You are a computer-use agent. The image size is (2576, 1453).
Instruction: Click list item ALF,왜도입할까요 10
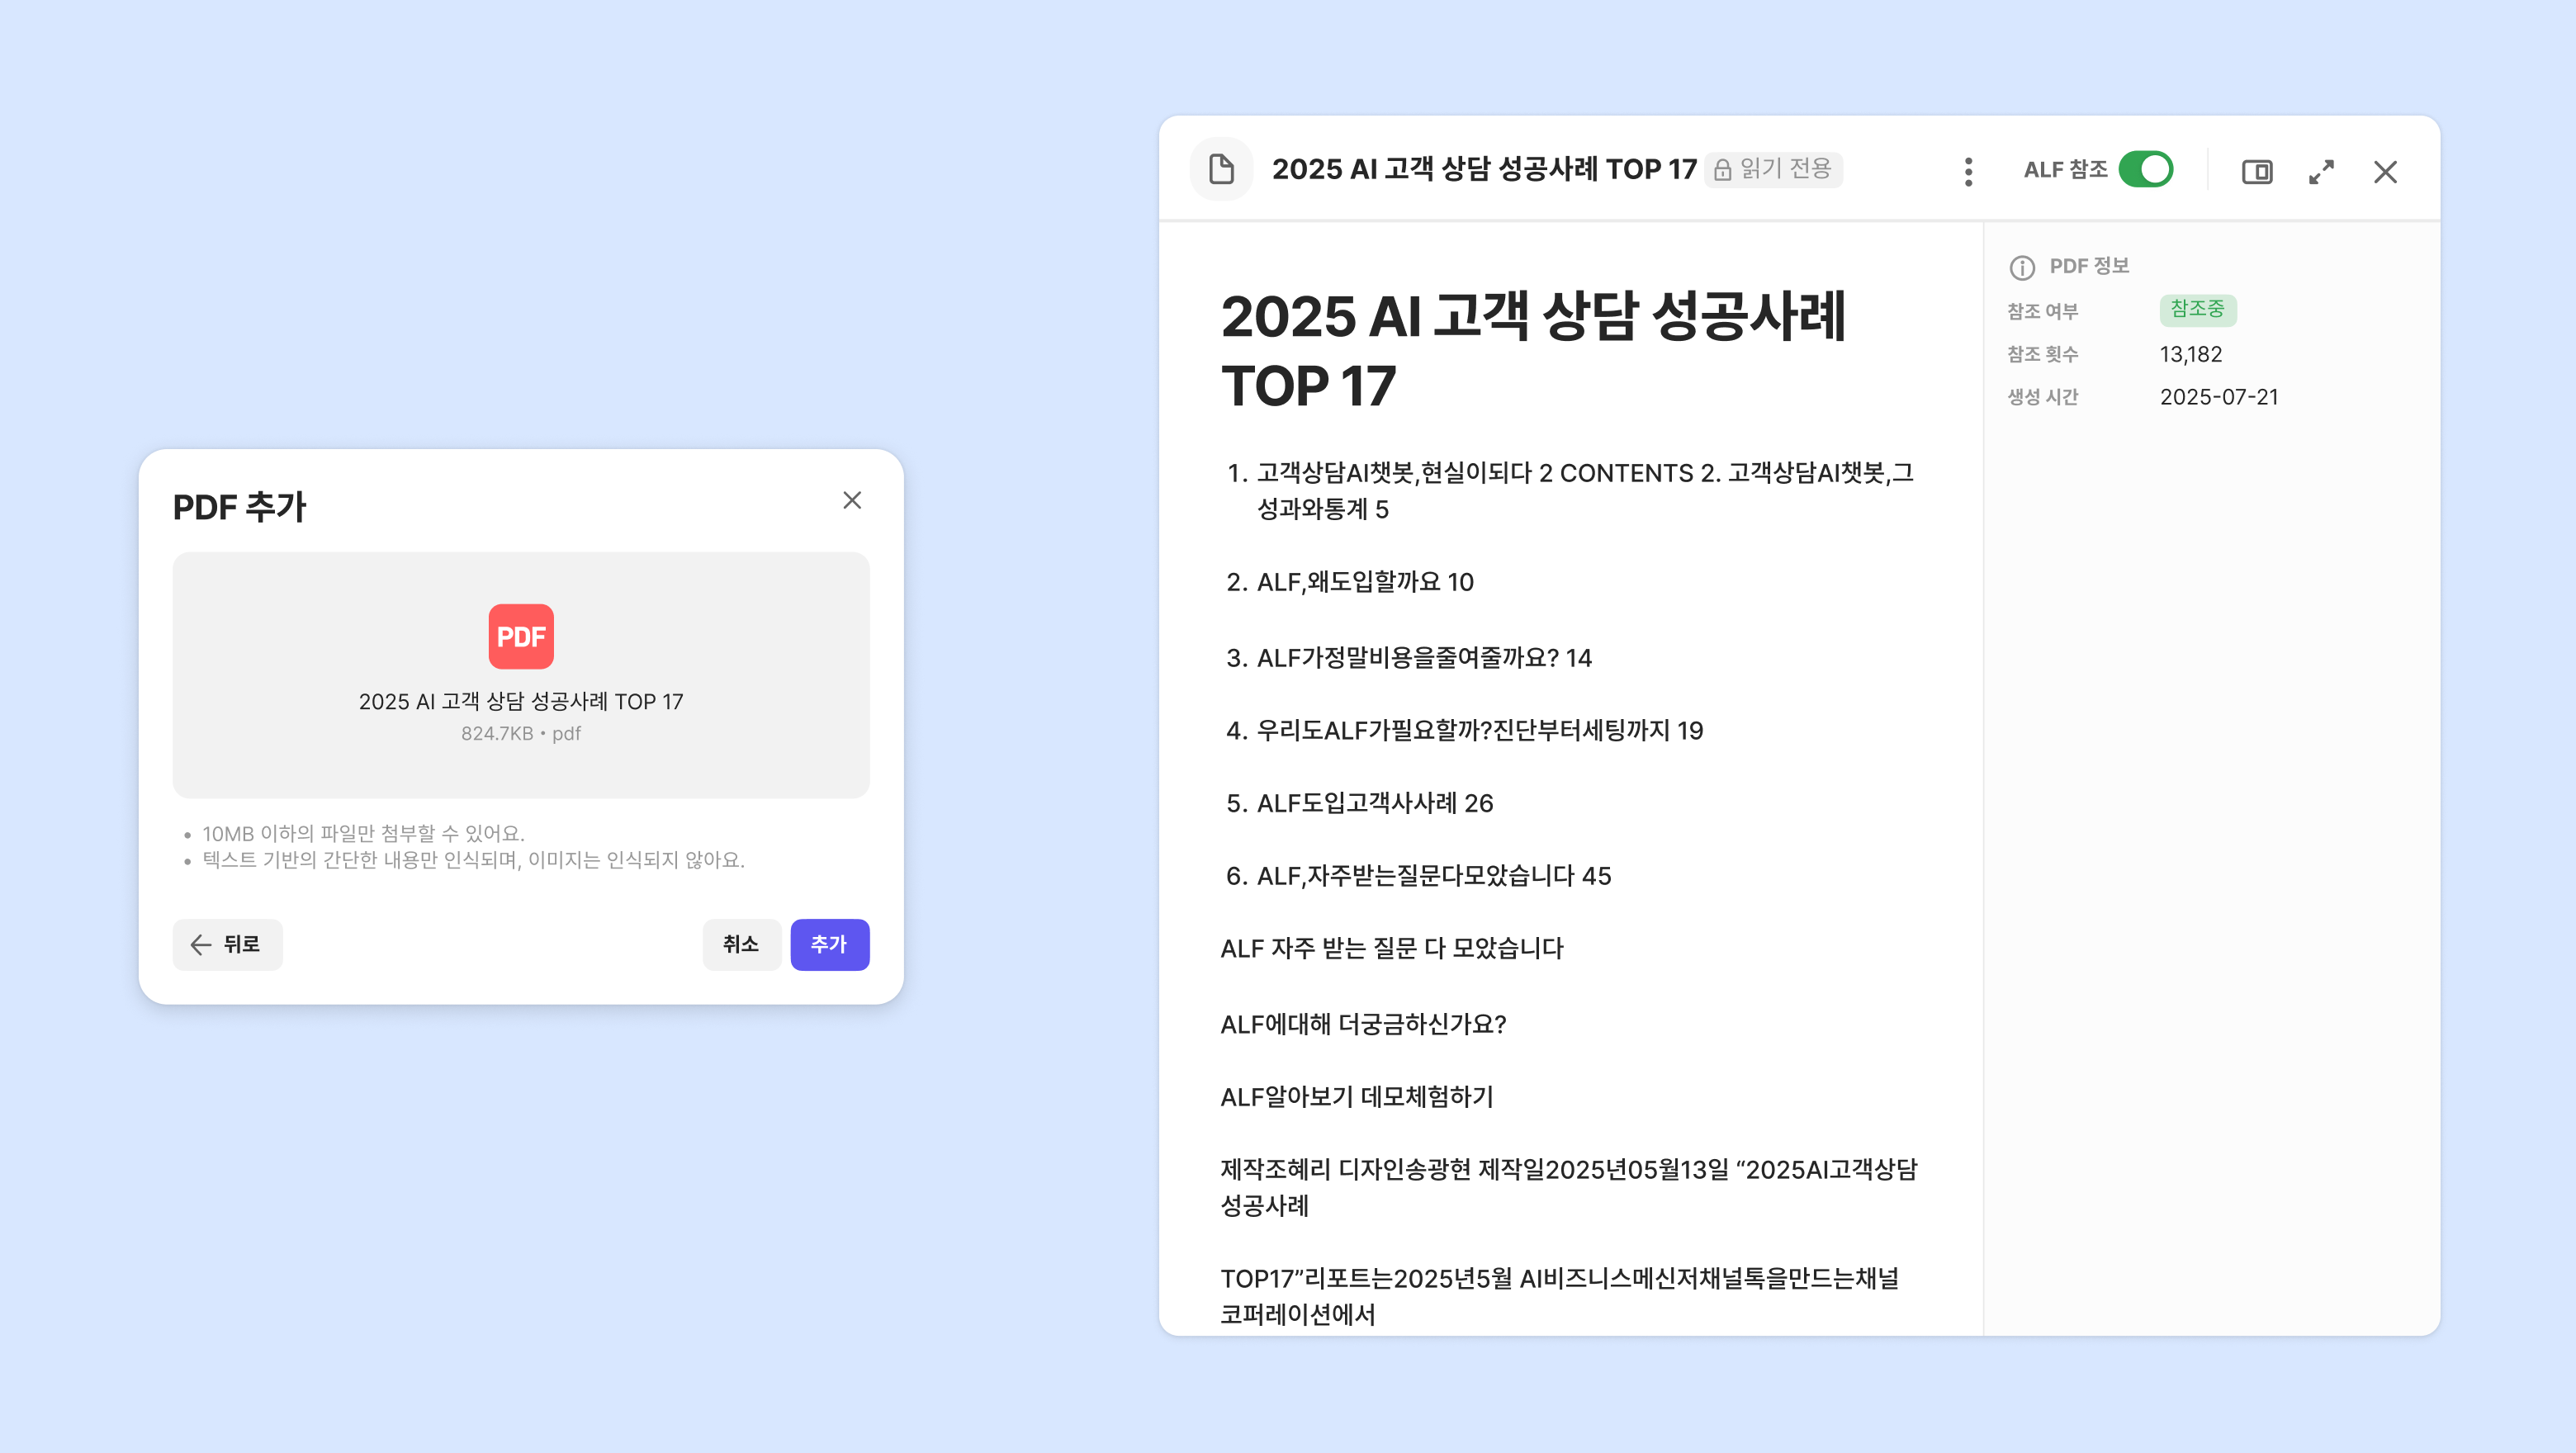(1364, 582)
